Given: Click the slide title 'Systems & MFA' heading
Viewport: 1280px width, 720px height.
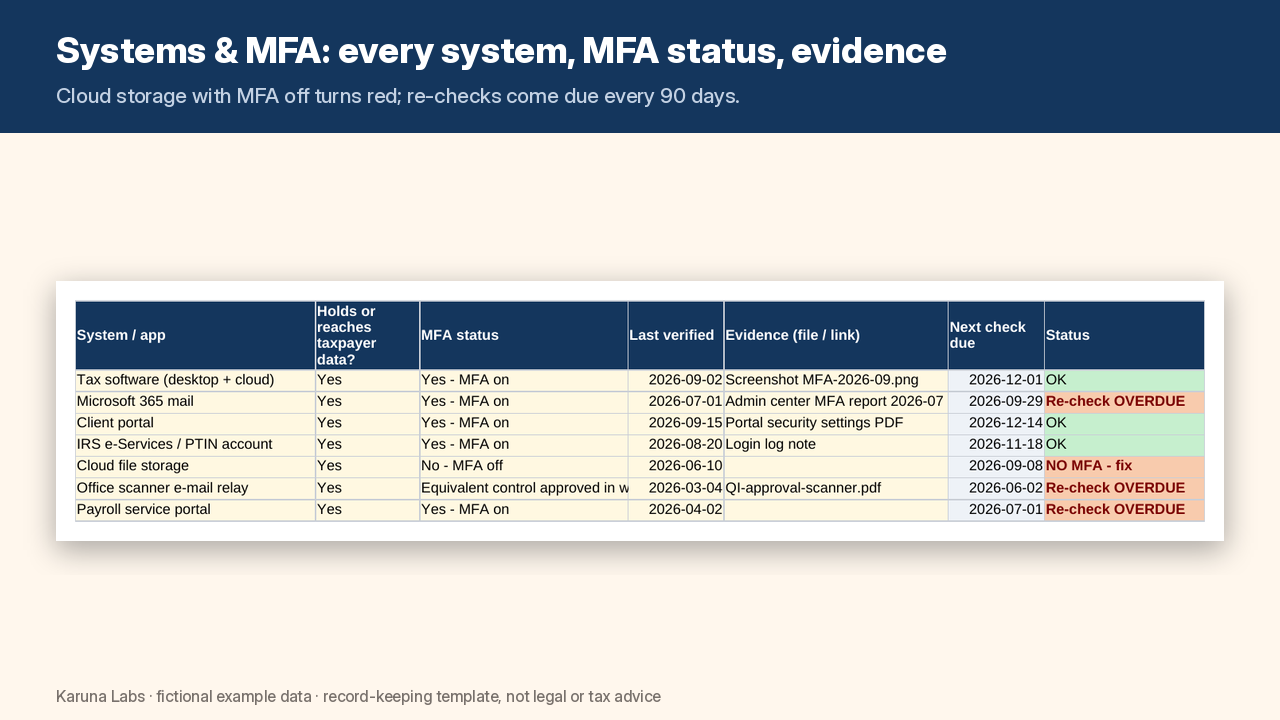Looking at the screenshot, I should [x=501, y=51].
